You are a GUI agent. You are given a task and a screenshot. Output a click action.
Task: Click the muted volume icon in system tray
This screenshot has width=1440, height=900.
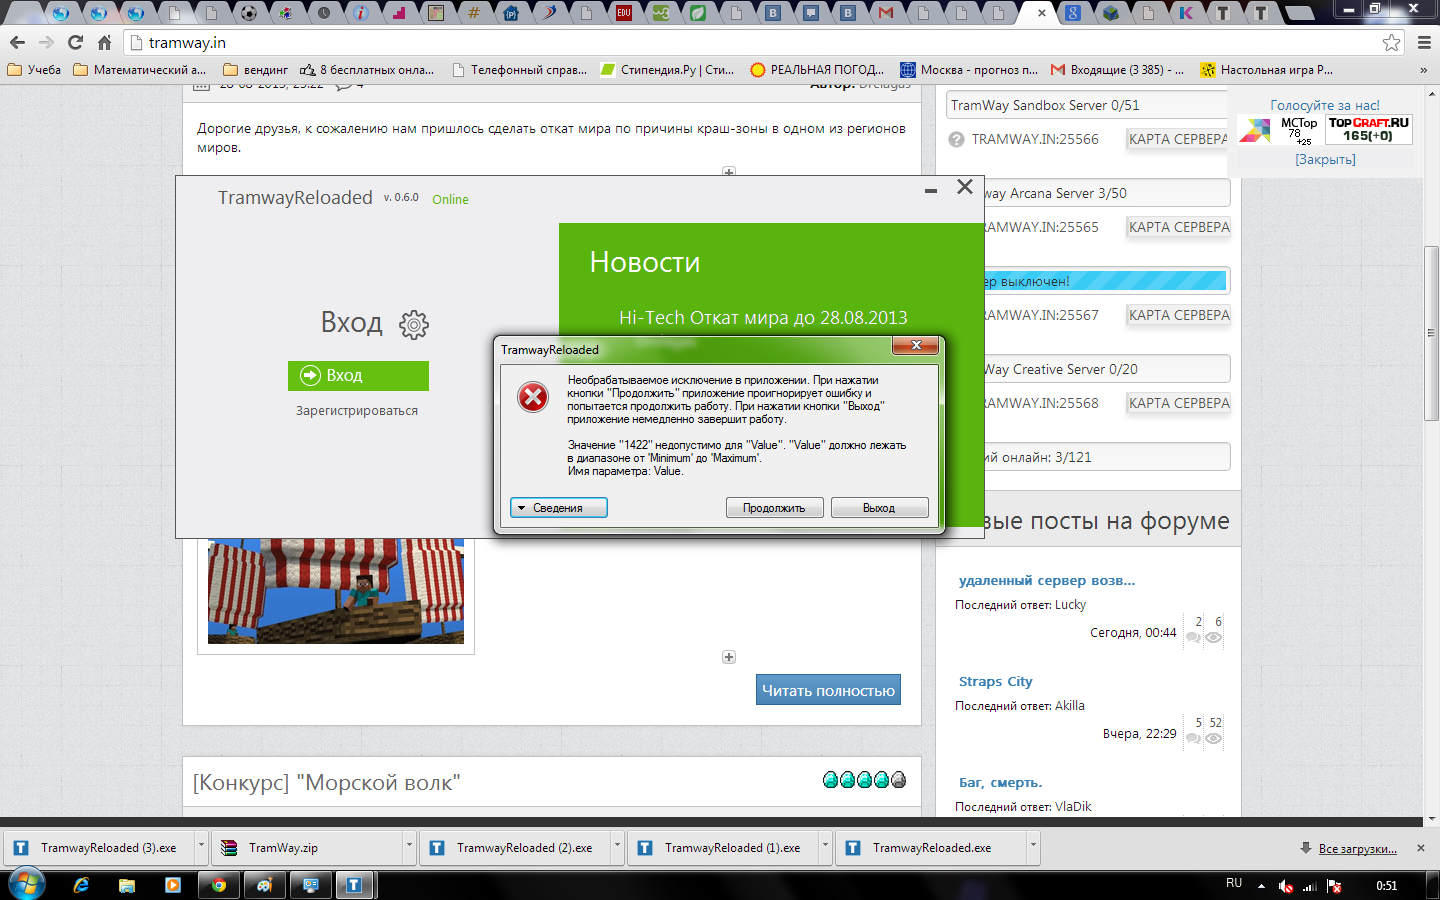[x=1286, y=886]
